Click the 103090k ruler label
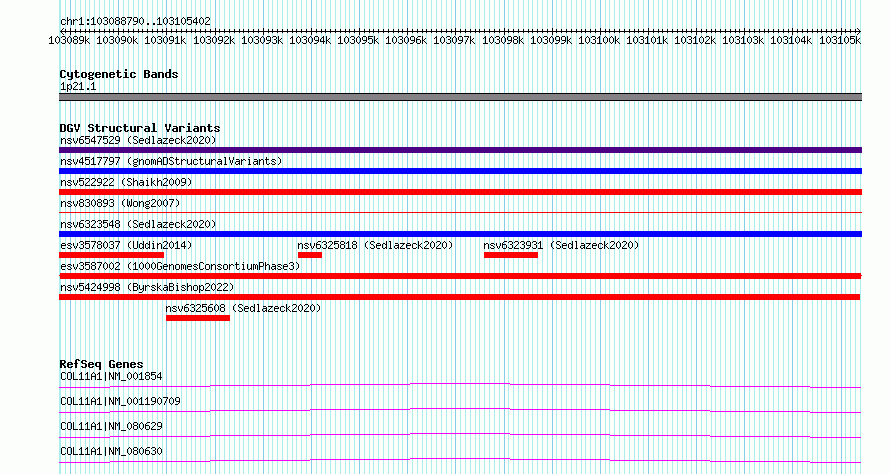 pyautogui.click(x=117, y=40)
